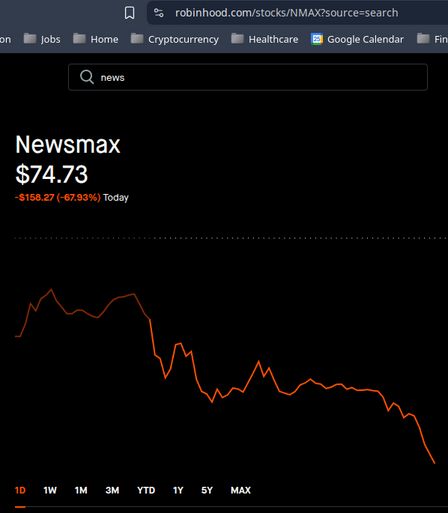The height and width of the screenshot is (513, 448).
Task: Switch chart to 1W range
Action: (x=50, y=490)
